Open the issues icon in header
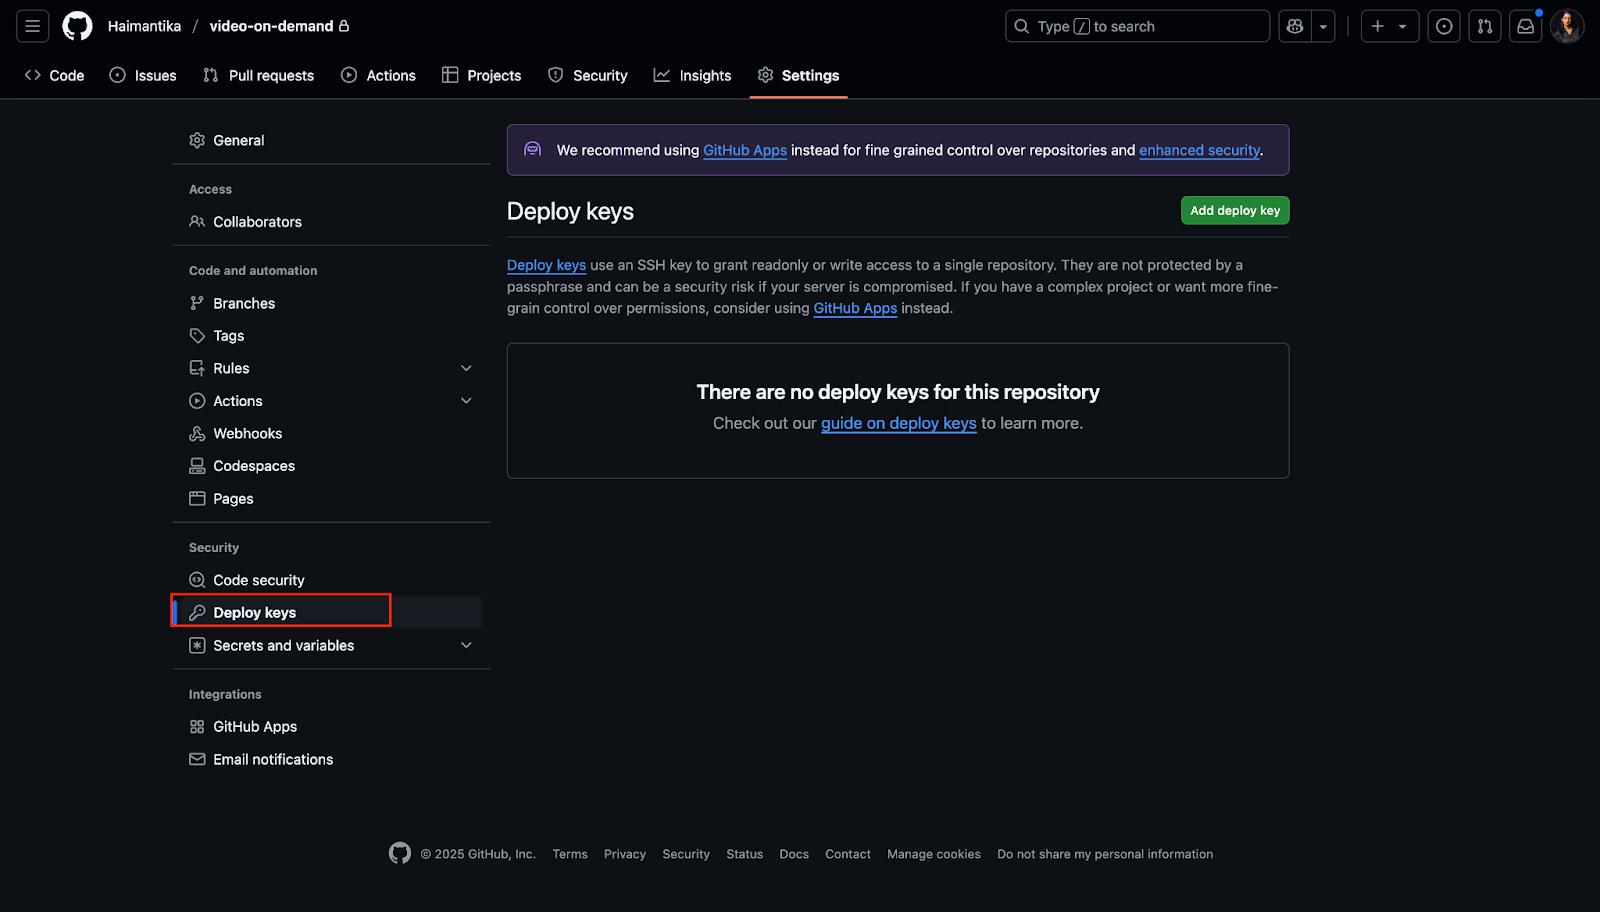The height and width of the screenshot is (912, 1600). (1444, 26)
